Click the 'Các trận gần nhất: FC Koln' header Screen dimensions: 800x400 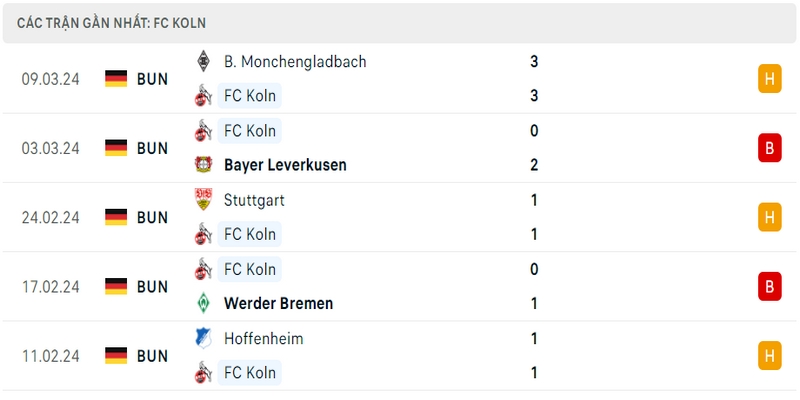(111, 23)
